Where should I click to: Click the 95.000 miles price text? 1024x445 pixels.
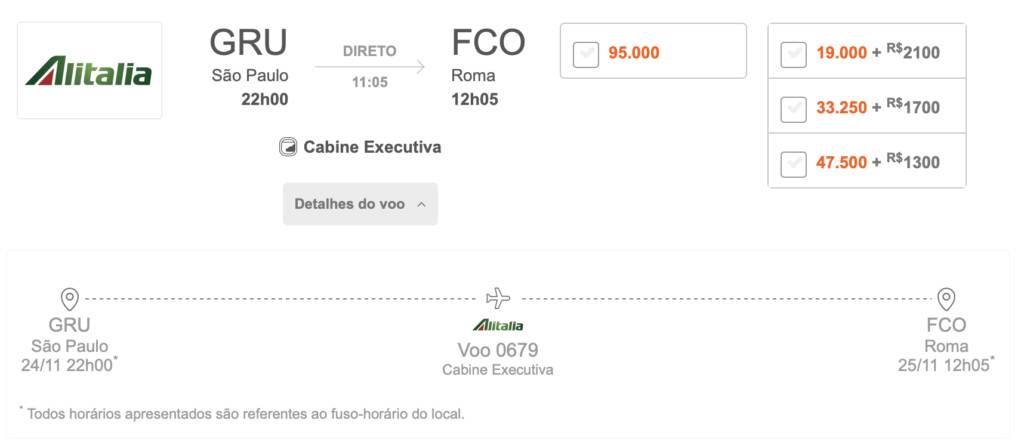pos(633,53)
